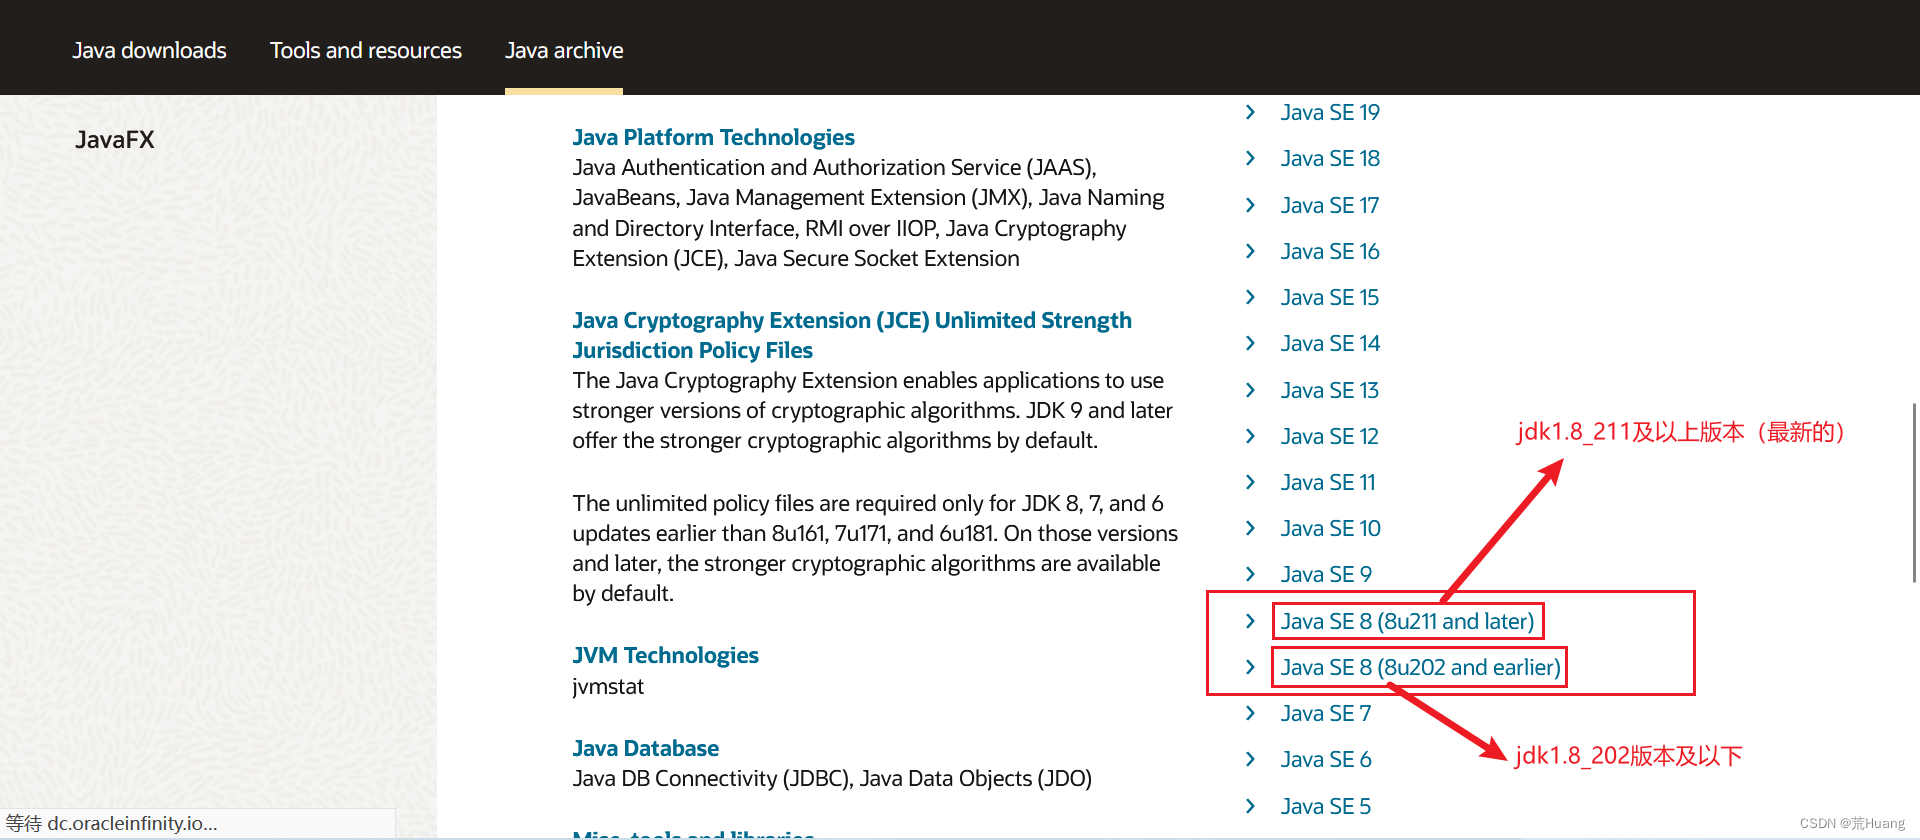Screen dimensions: 1920x840
Task: Click chevron beside Java SE 8 (8u211 and later)
Action: (1250, 621)
